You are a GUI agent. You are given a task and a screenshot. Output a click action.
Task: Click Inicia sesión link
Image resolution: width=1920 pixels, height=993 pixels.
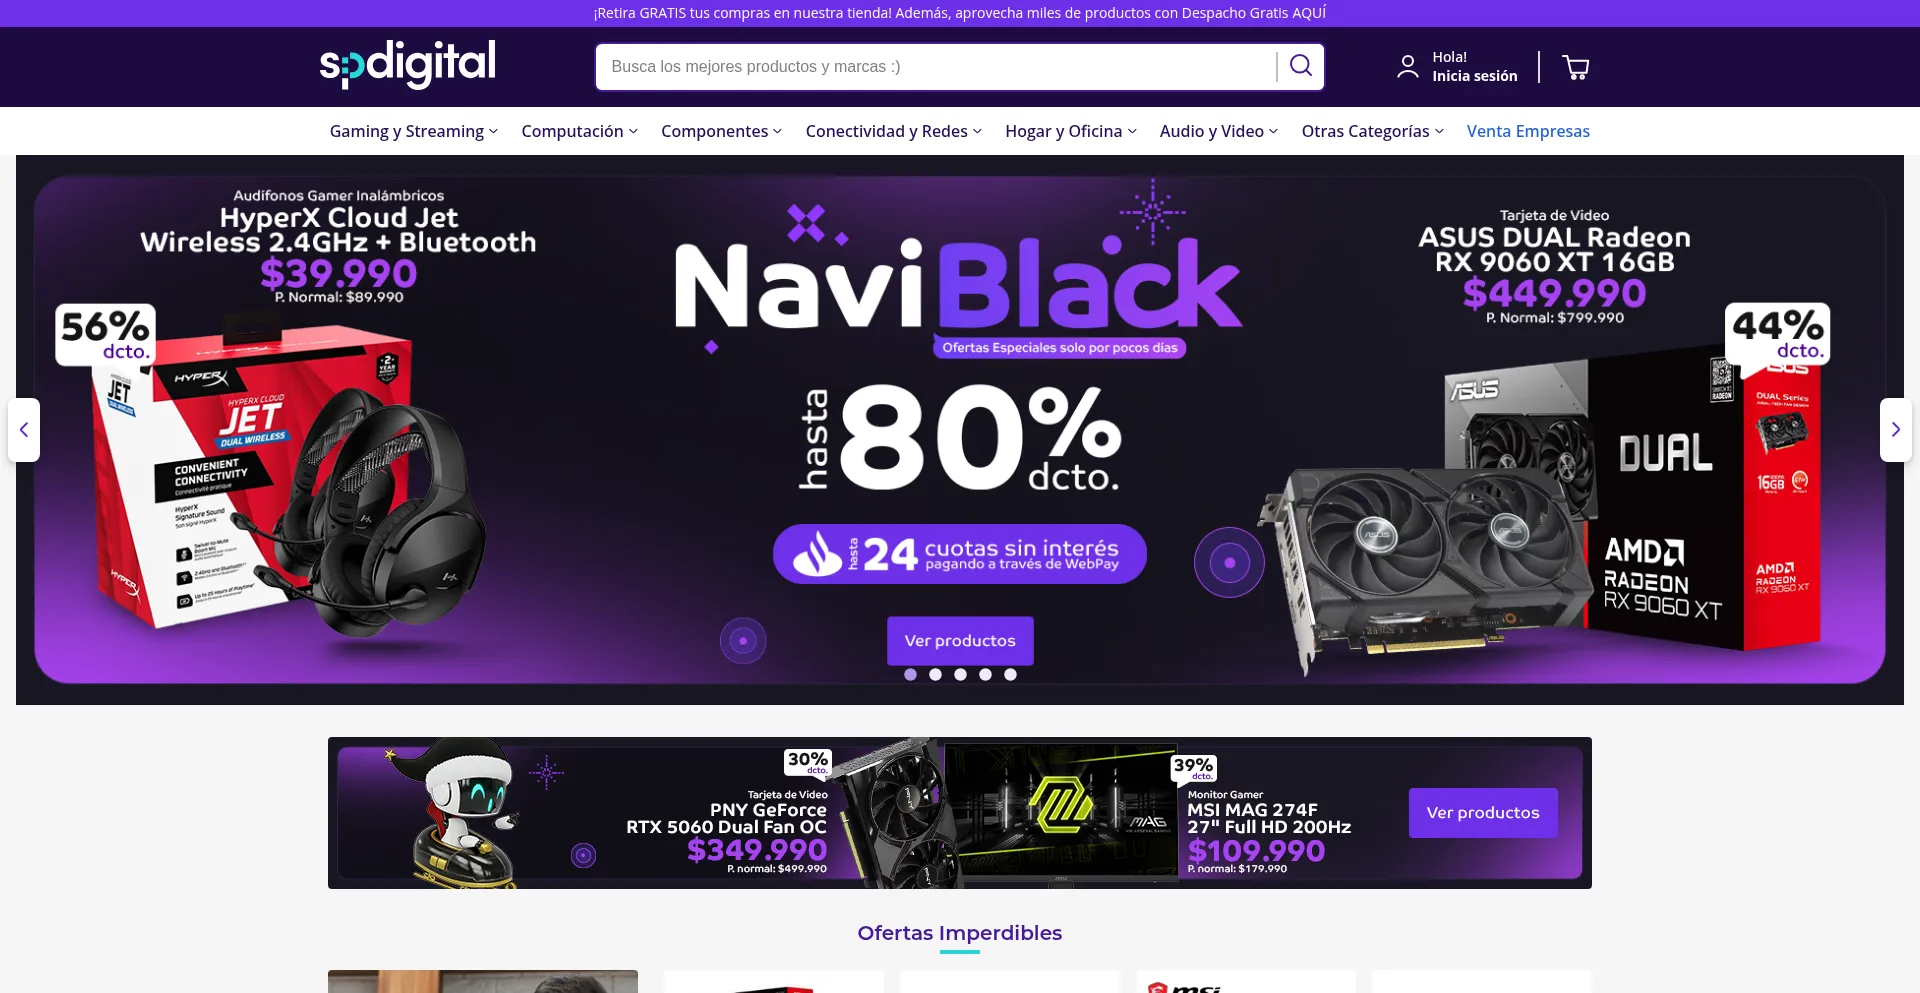coord(1474,76)
